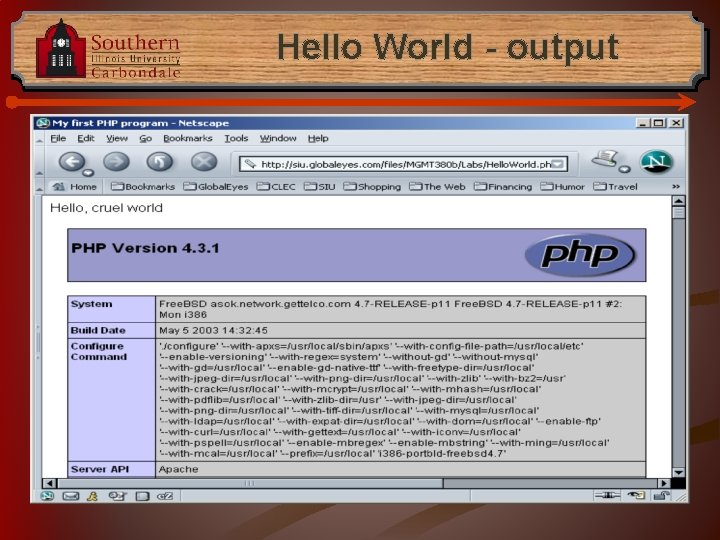Open the SIU bookmark folder
The height and width of the screenshot is (540, 720).
(320, 186)
